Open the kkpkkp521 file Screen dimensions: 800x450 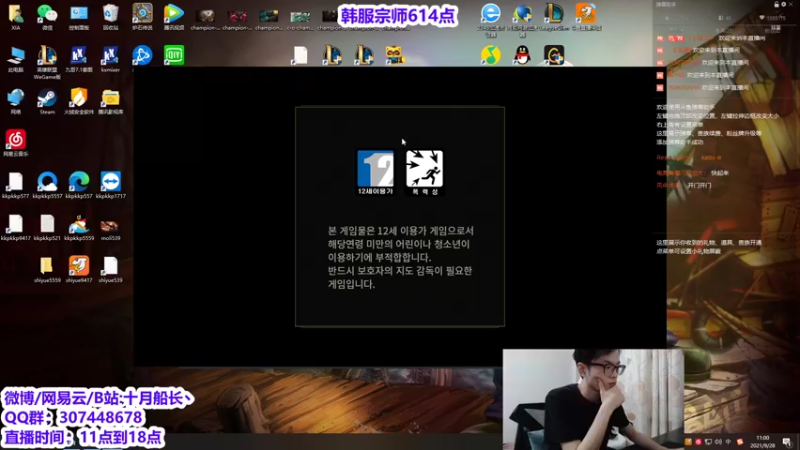(47, 228)
